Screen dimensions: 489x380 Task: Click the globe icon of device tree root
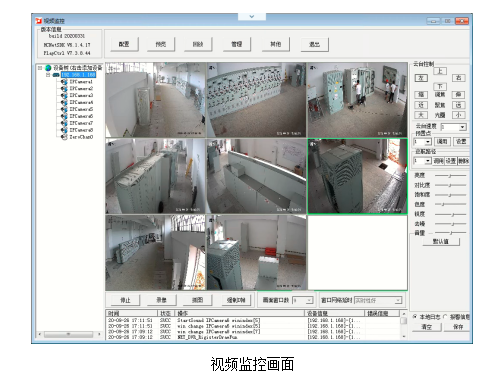tap(48, 68)
